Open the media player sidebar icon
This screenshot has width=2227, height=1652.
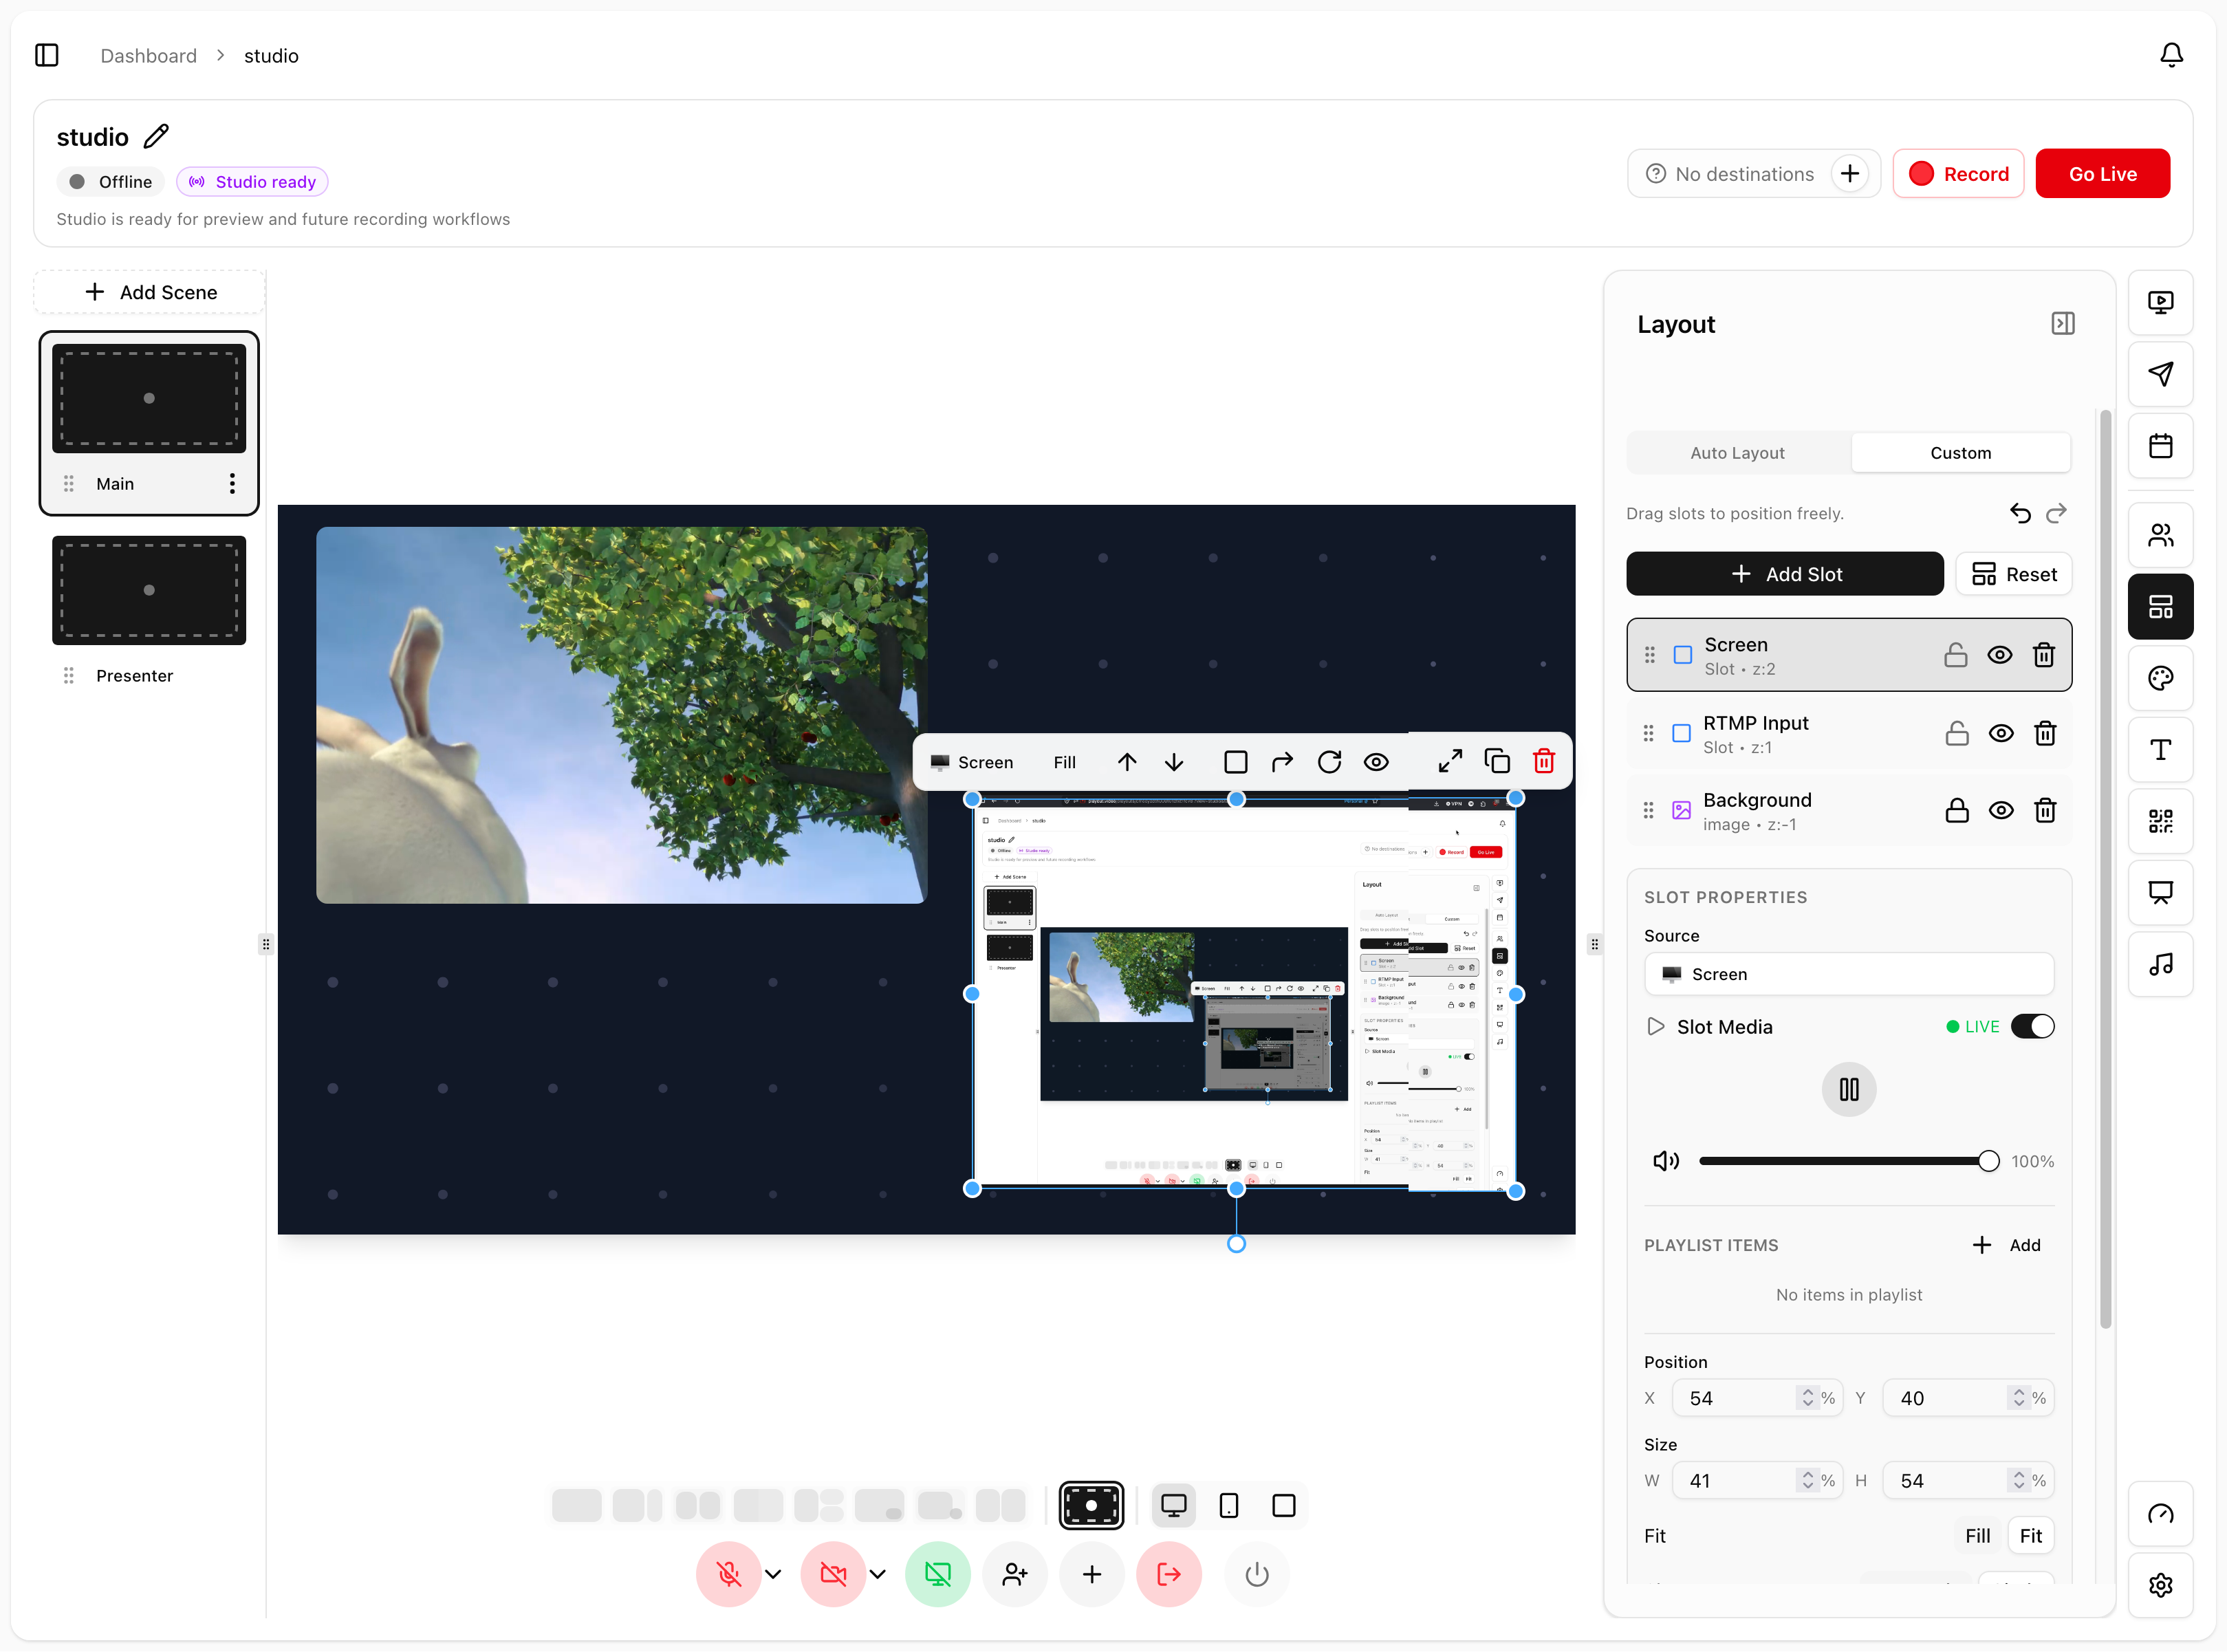(x=2160, y=302)
